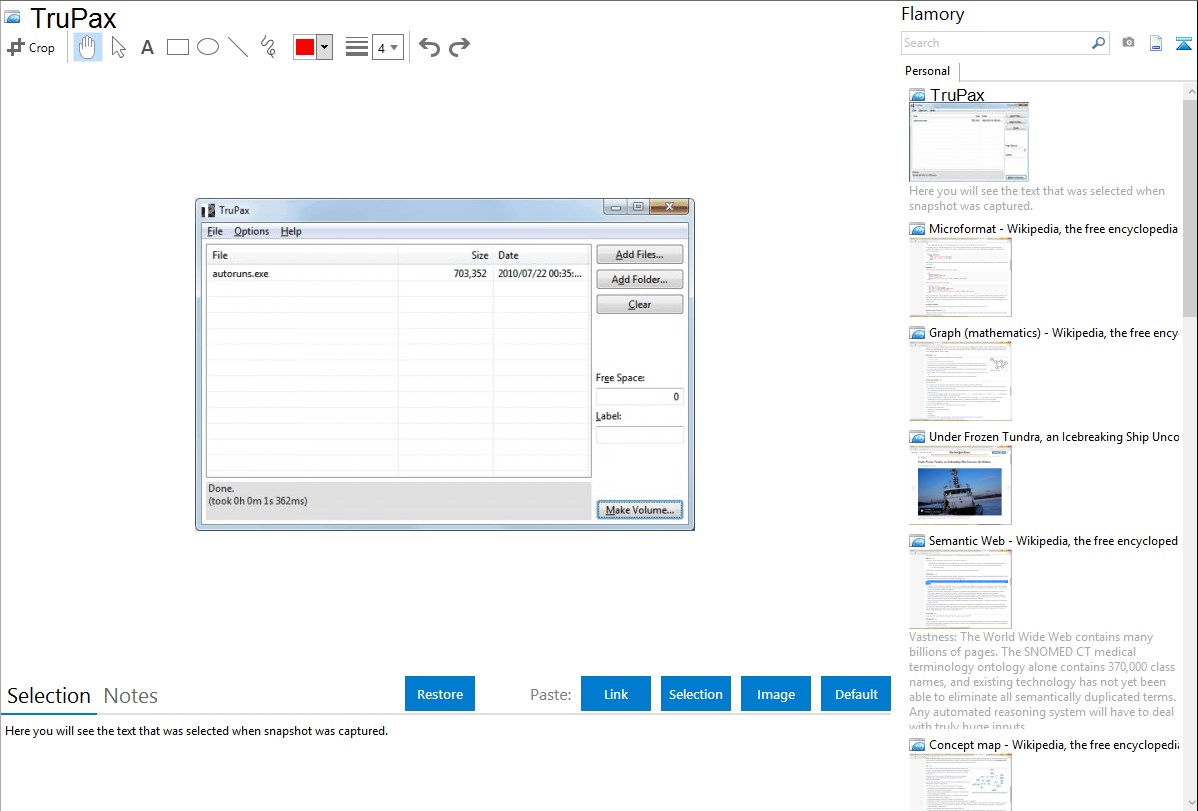
Task: Click the snapshot list scrollbar up arrow
Action: point(1191,92)
